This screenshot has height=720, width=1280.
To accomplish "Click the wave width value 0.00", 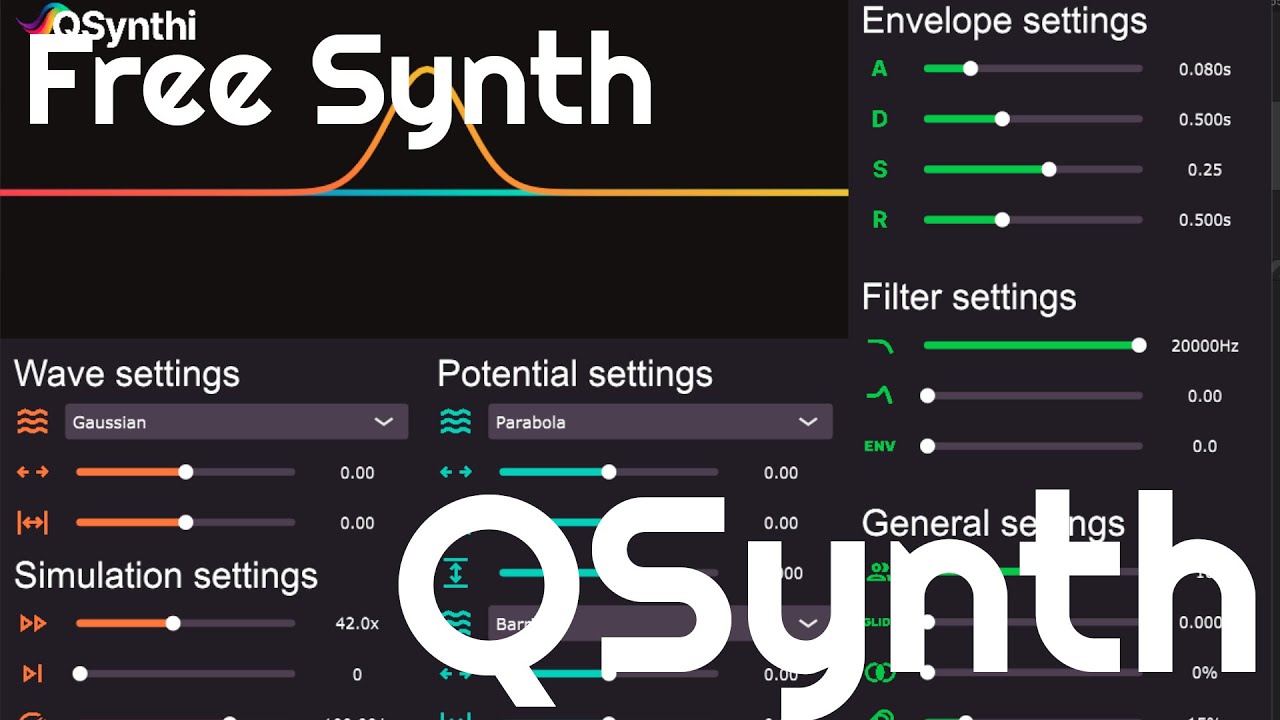I will coord(357,523).
